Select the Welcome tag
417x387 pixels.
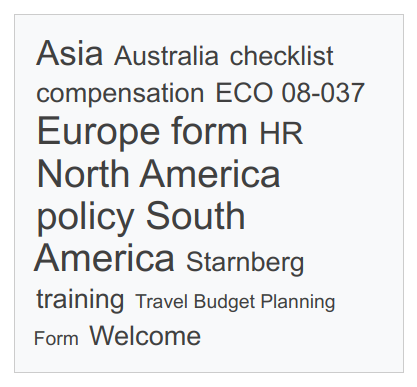pyautogui.click(x=145, y=336)
